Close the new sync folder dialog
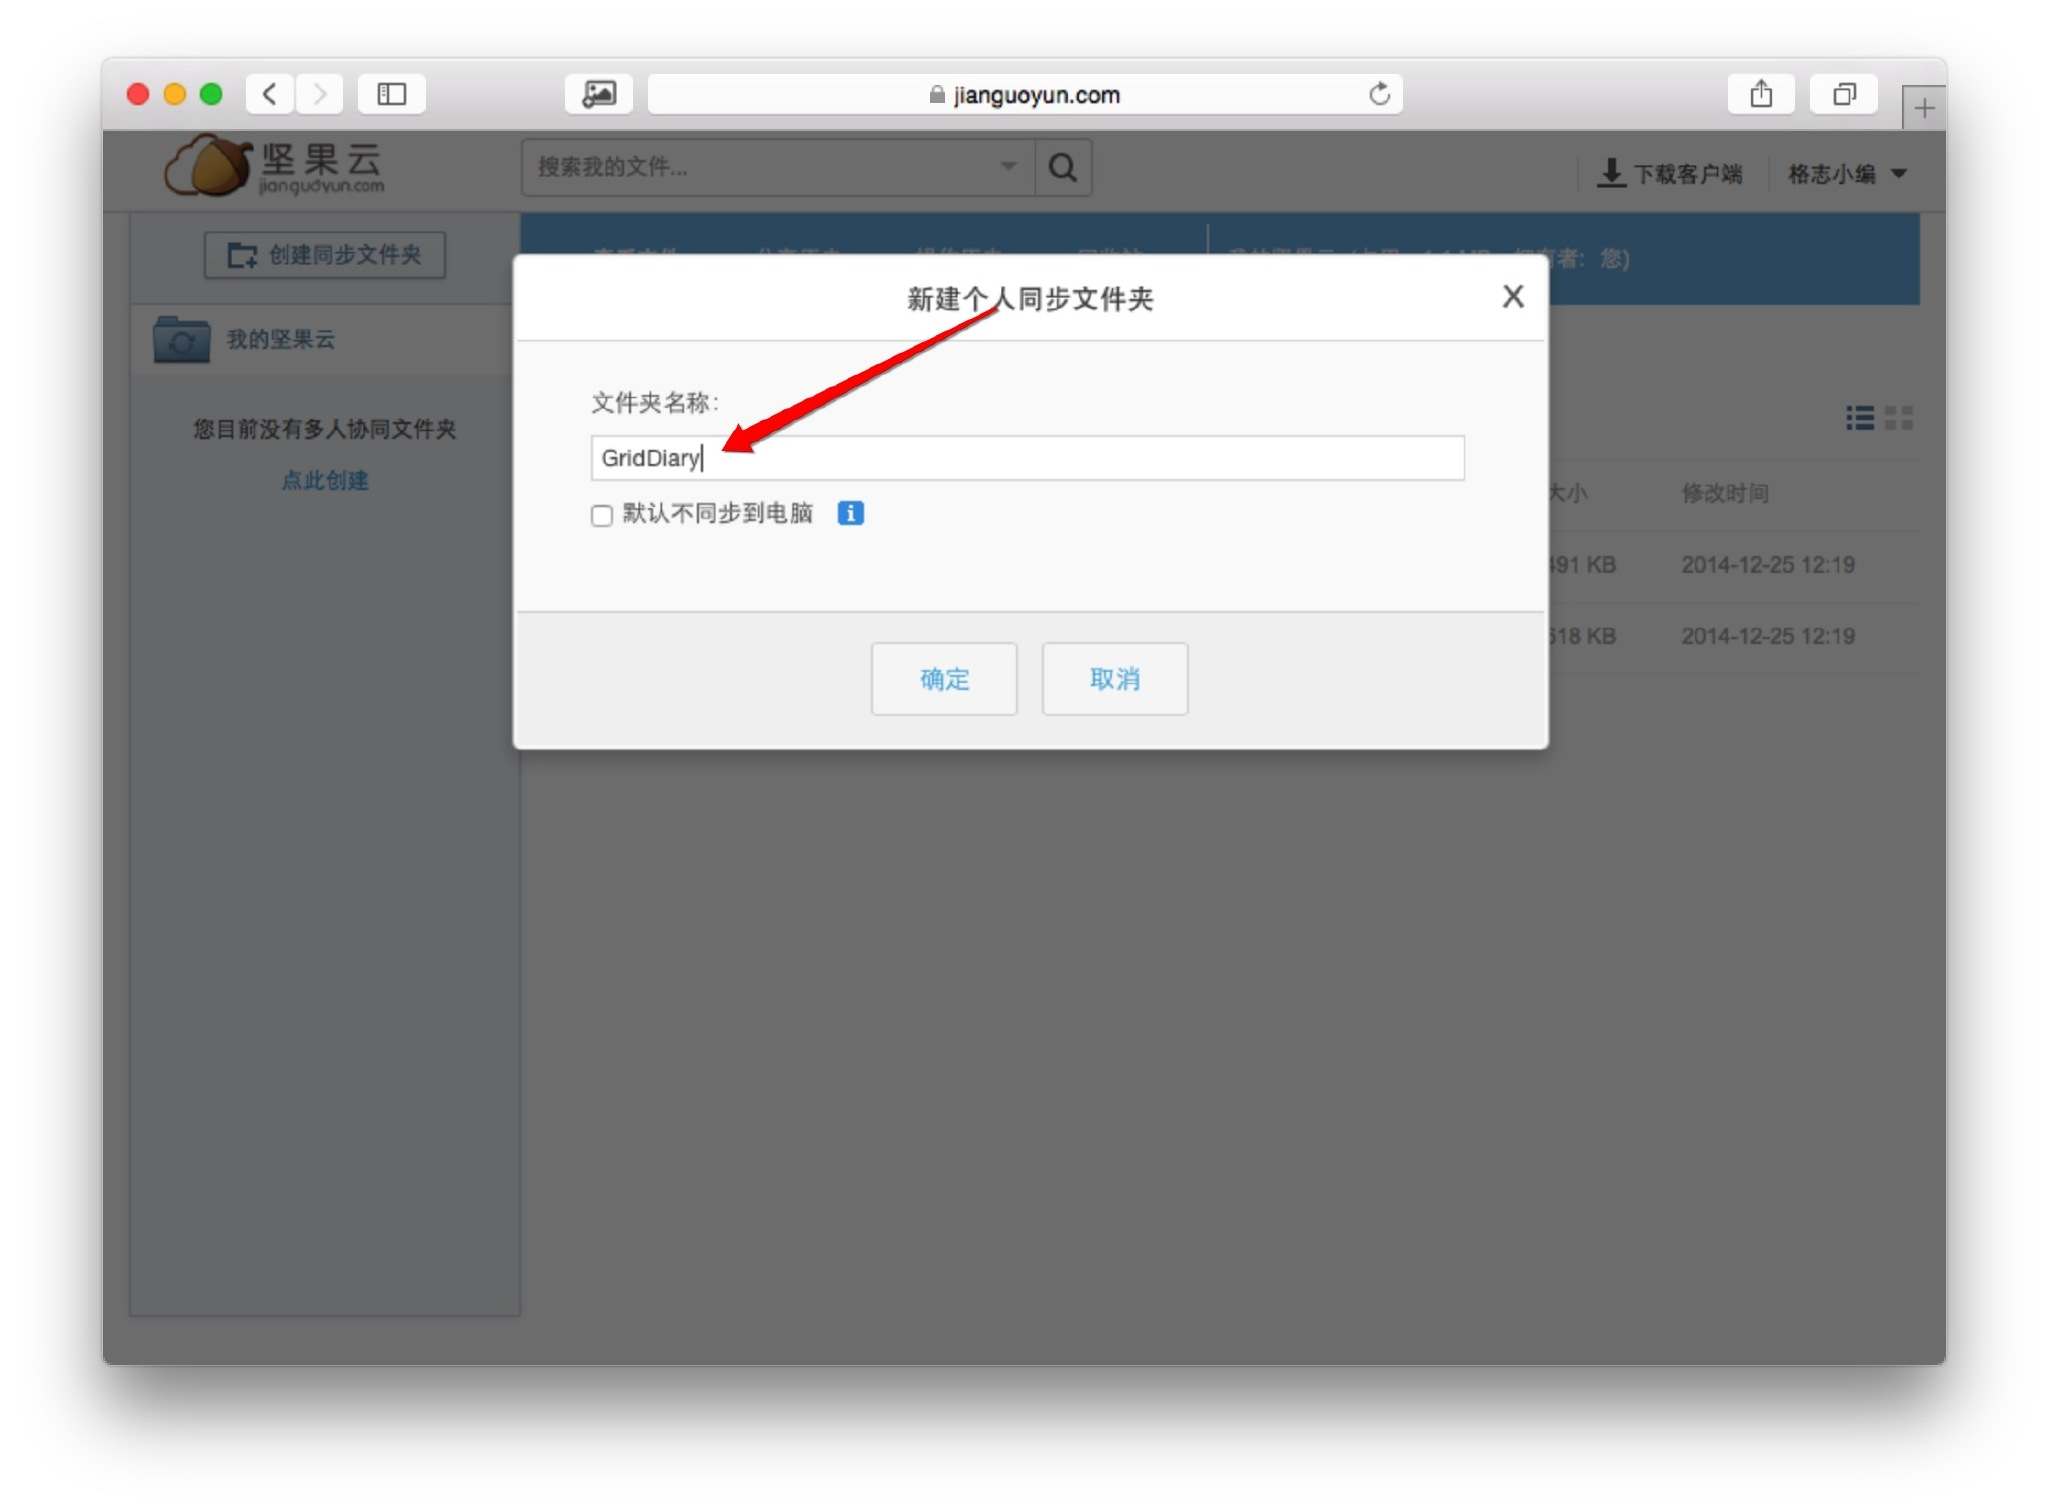 tap(1512, 296)
